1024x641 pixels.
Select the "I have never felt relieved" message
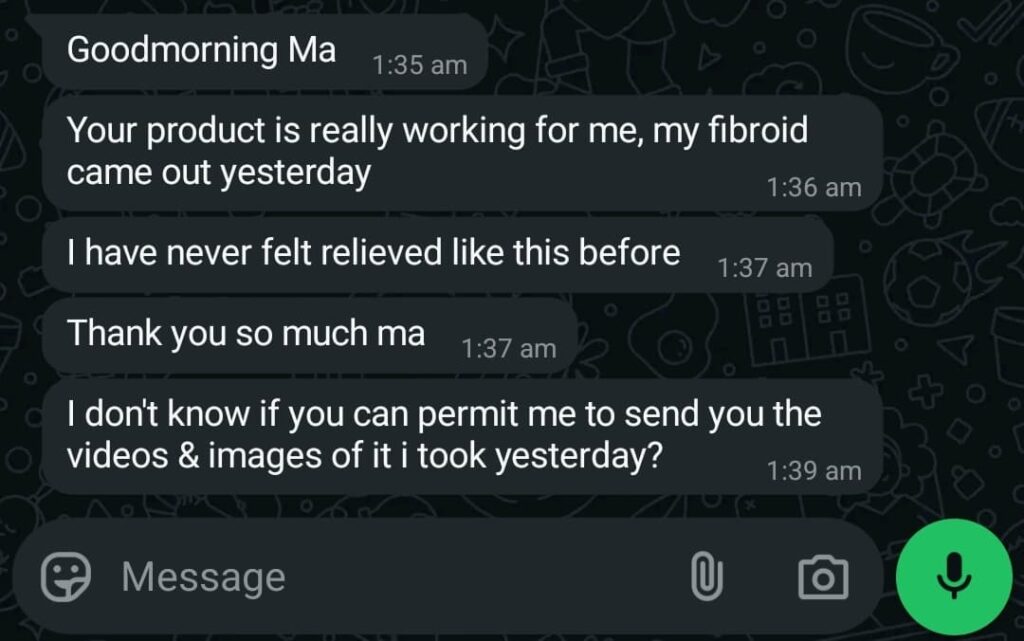tap(372, 253)
